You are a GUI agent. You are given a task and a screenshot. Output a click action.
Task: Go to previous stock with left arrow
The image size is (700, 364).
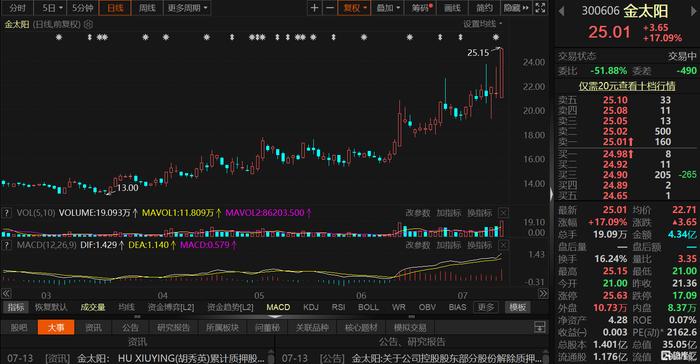561,11
